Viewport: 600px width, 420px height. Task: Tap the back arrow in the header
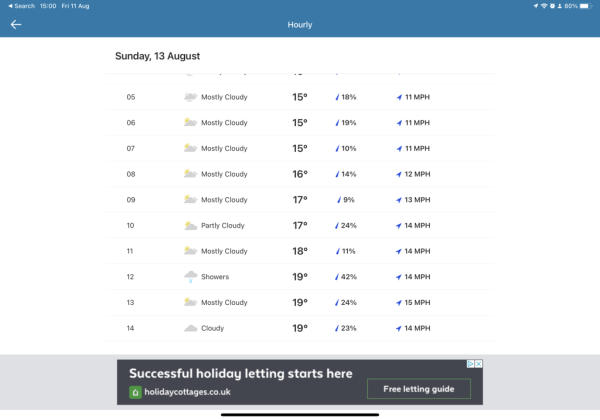[16, 24]
